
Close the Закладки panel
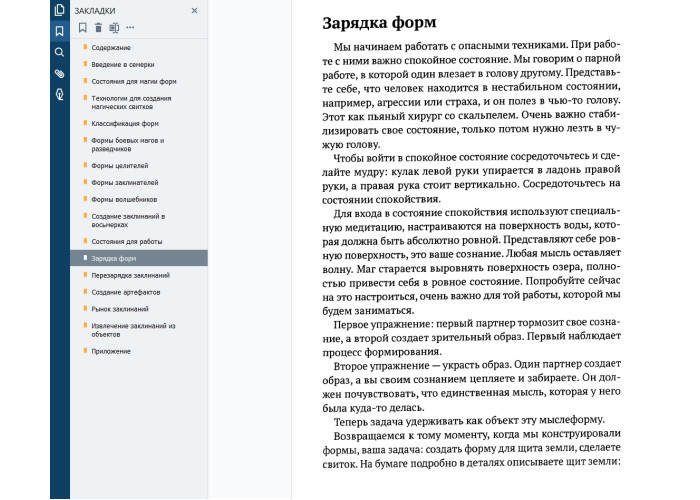[x=194, y=11]
